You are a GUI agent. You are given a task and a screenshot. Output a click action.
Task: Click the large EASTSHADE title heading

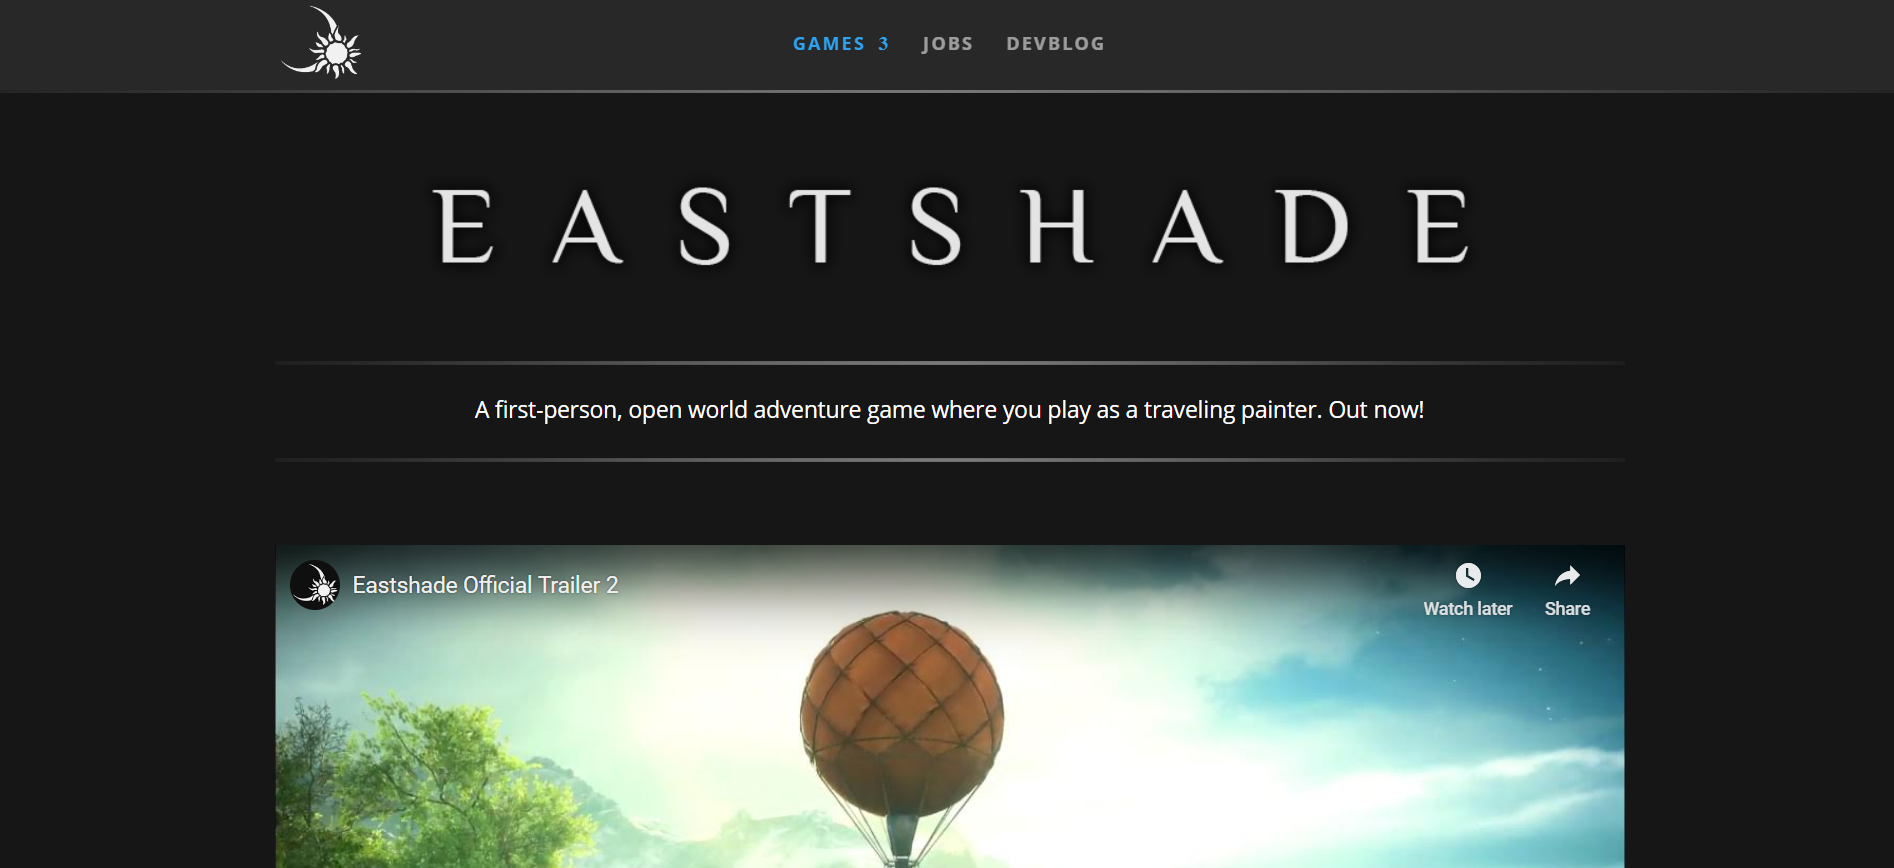coord(950,227)
